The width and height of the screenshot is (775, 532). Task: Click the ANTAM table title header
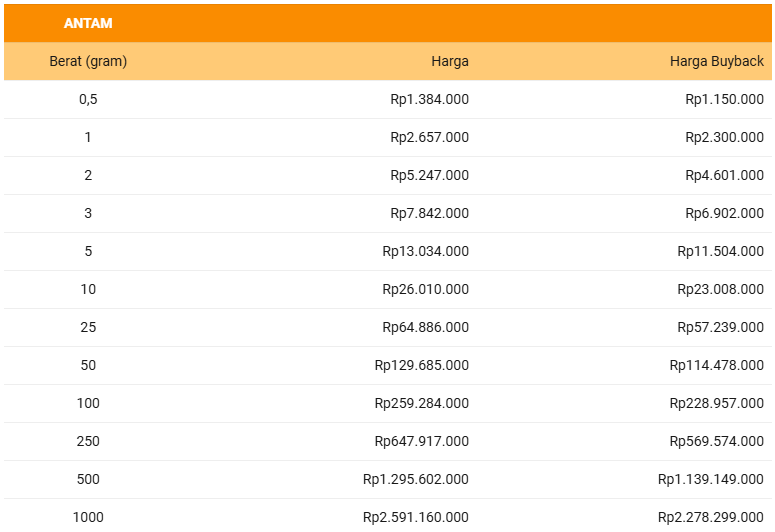88,23
